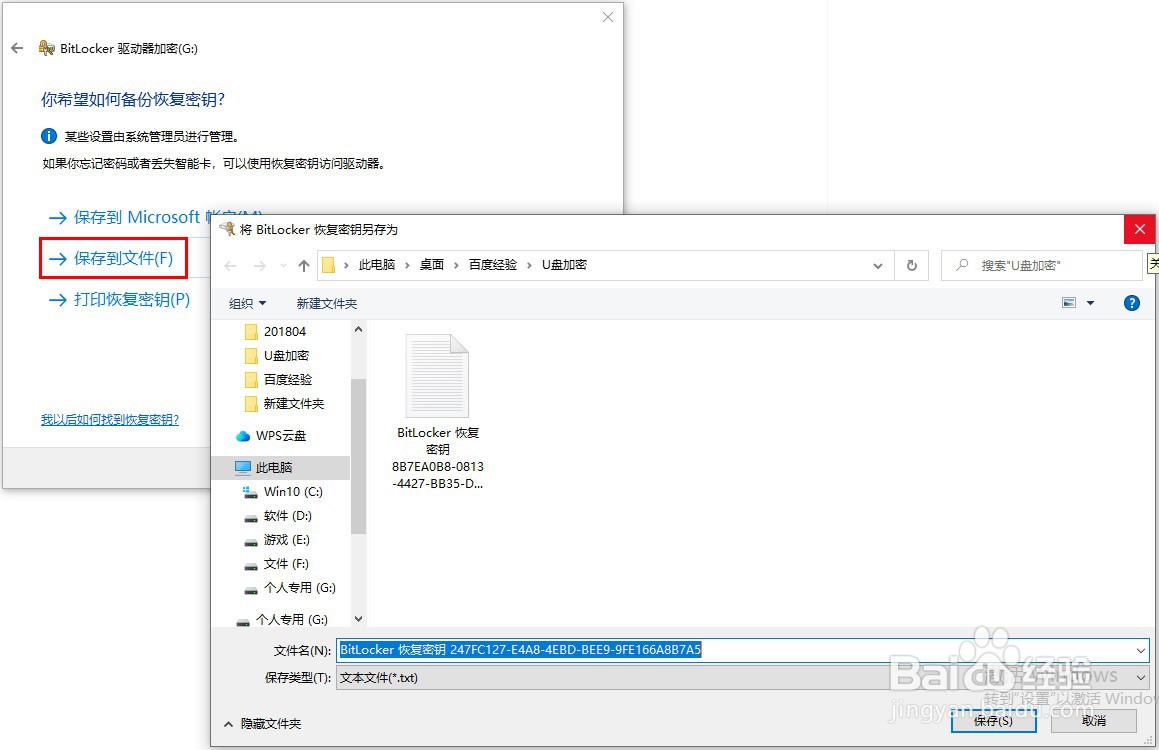Screen dimensions: 1159x750
Task: Click the Forward arrow in Save As dialog
Action: tap(259, 265)
